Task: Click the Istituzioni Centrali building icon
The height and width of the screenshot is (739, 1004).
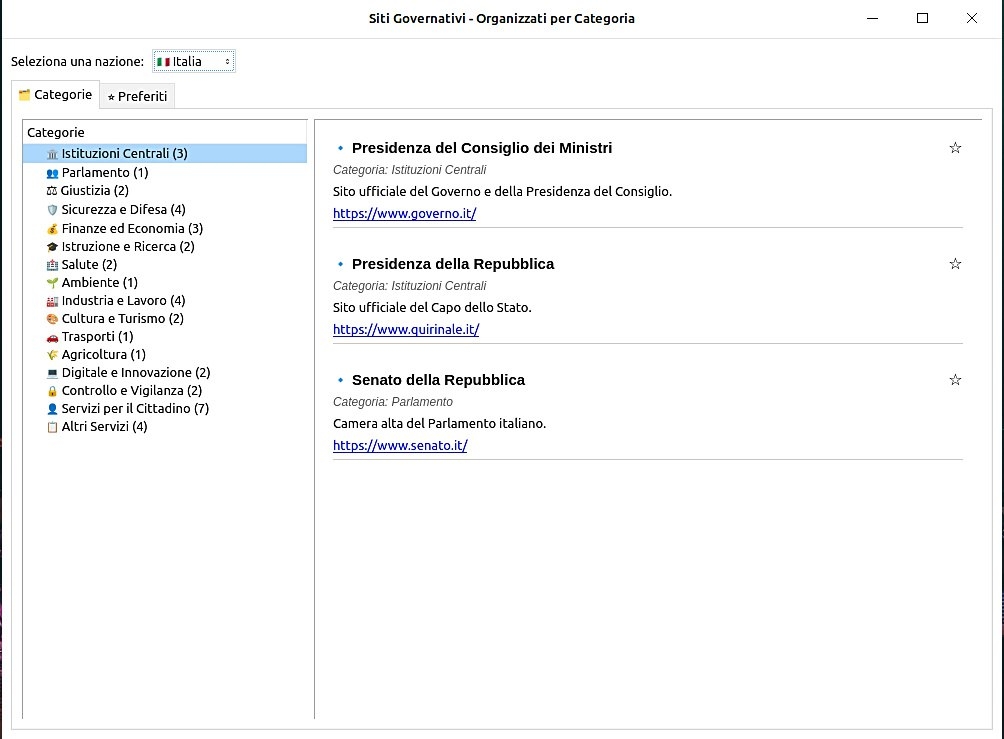Action: pos(53,154)
